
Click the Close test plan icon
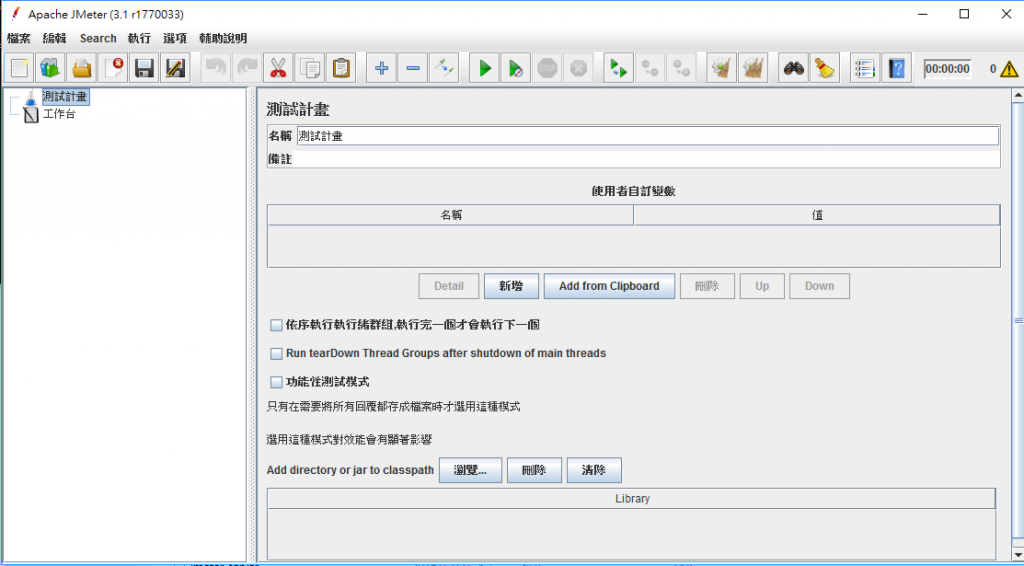pyautogui.click(x=114, y=68)
